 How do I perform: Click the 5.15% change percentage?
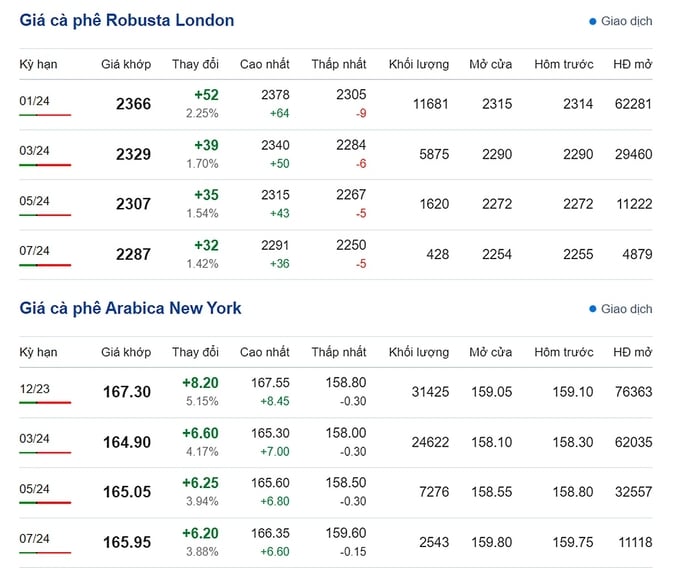202,402
